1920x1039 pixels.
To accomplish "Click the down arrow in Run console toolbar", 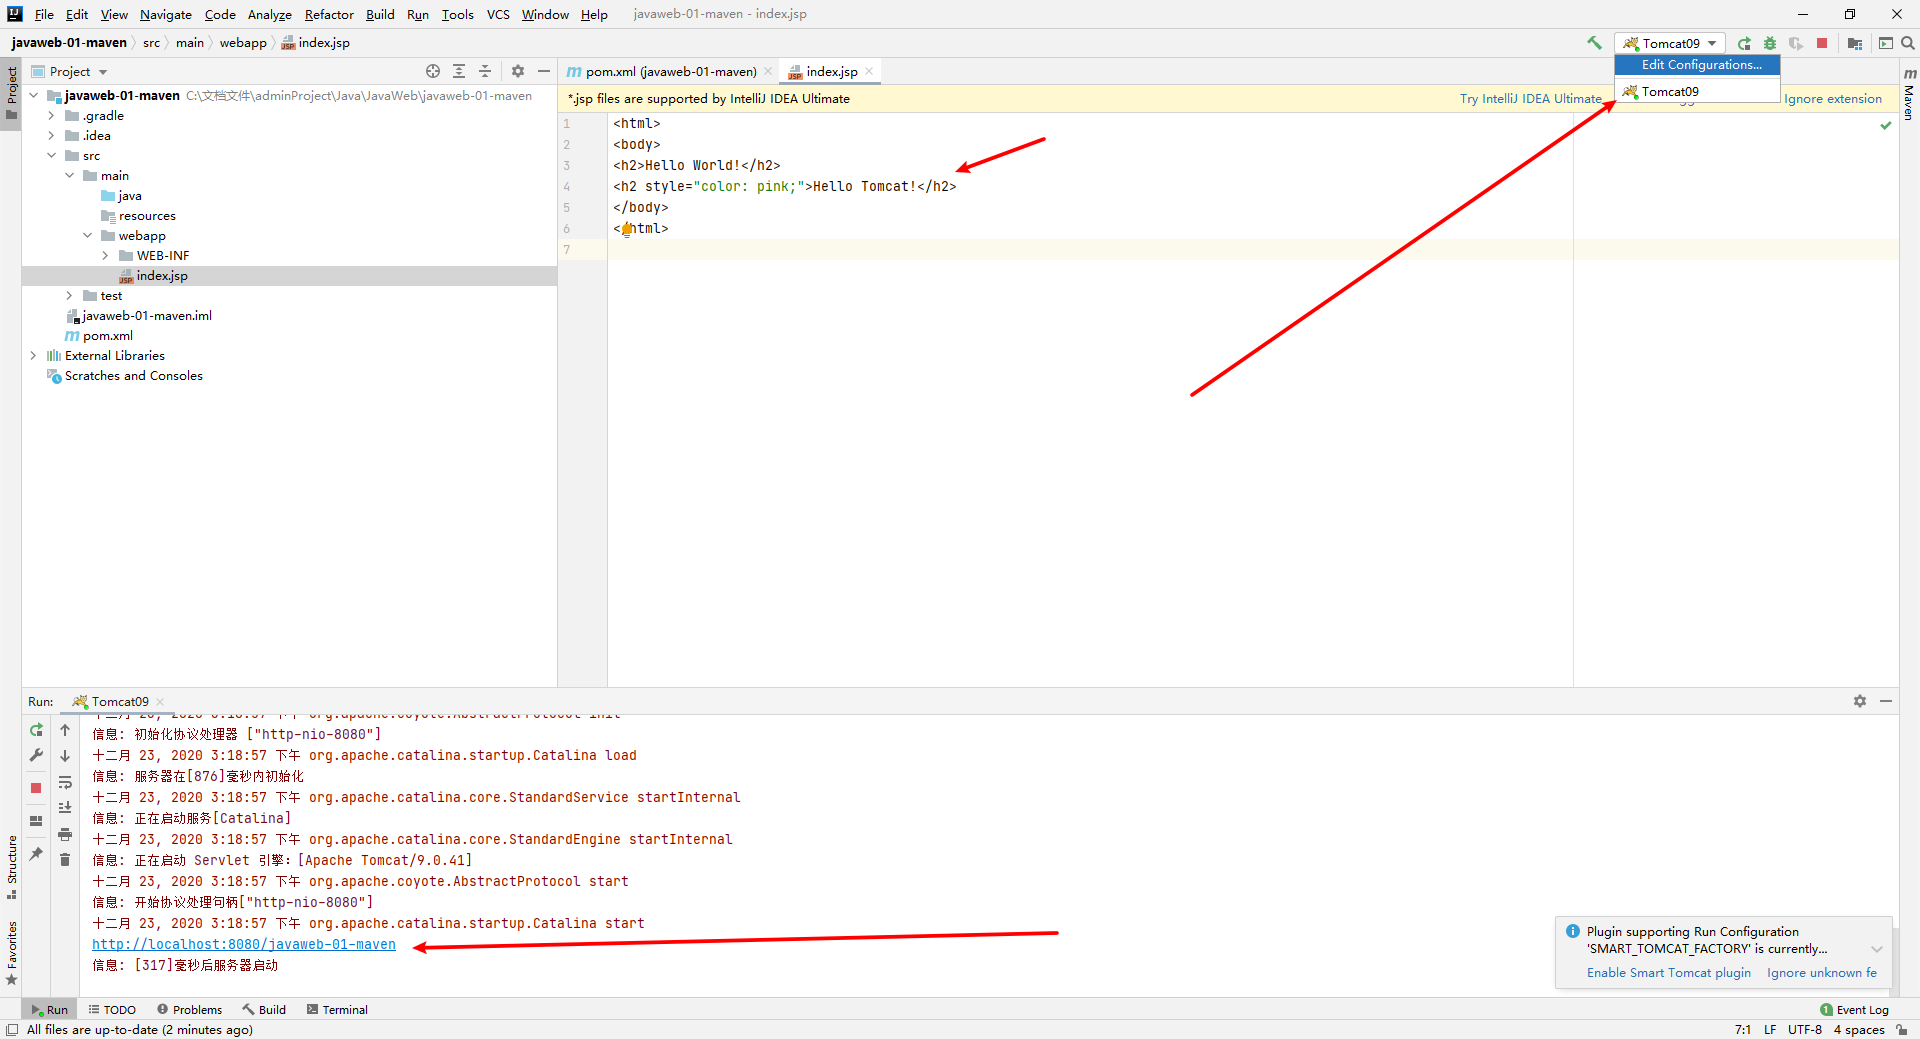I will pyautogui.click(x=65, y=756).
